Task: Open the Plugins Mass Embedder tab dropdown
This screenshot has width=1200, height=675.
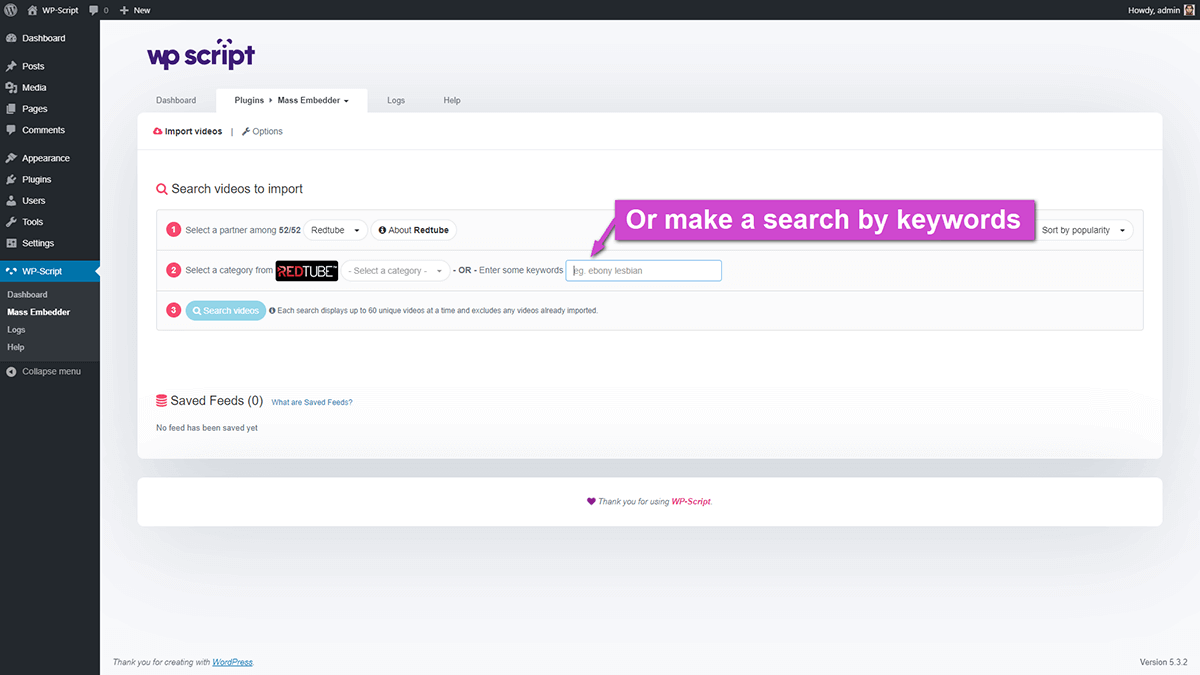Action: [292, 101]
